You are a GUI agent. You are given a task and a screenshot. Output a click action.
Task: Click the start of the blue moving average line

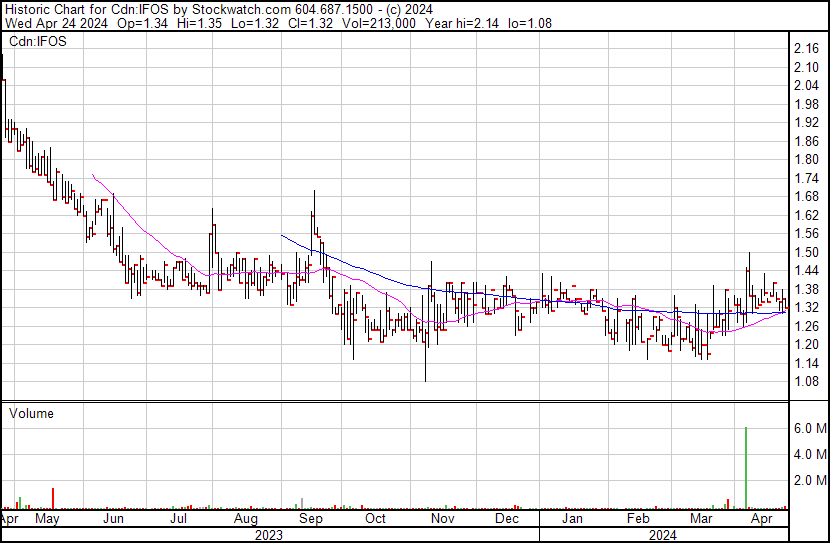pos(282,235)
